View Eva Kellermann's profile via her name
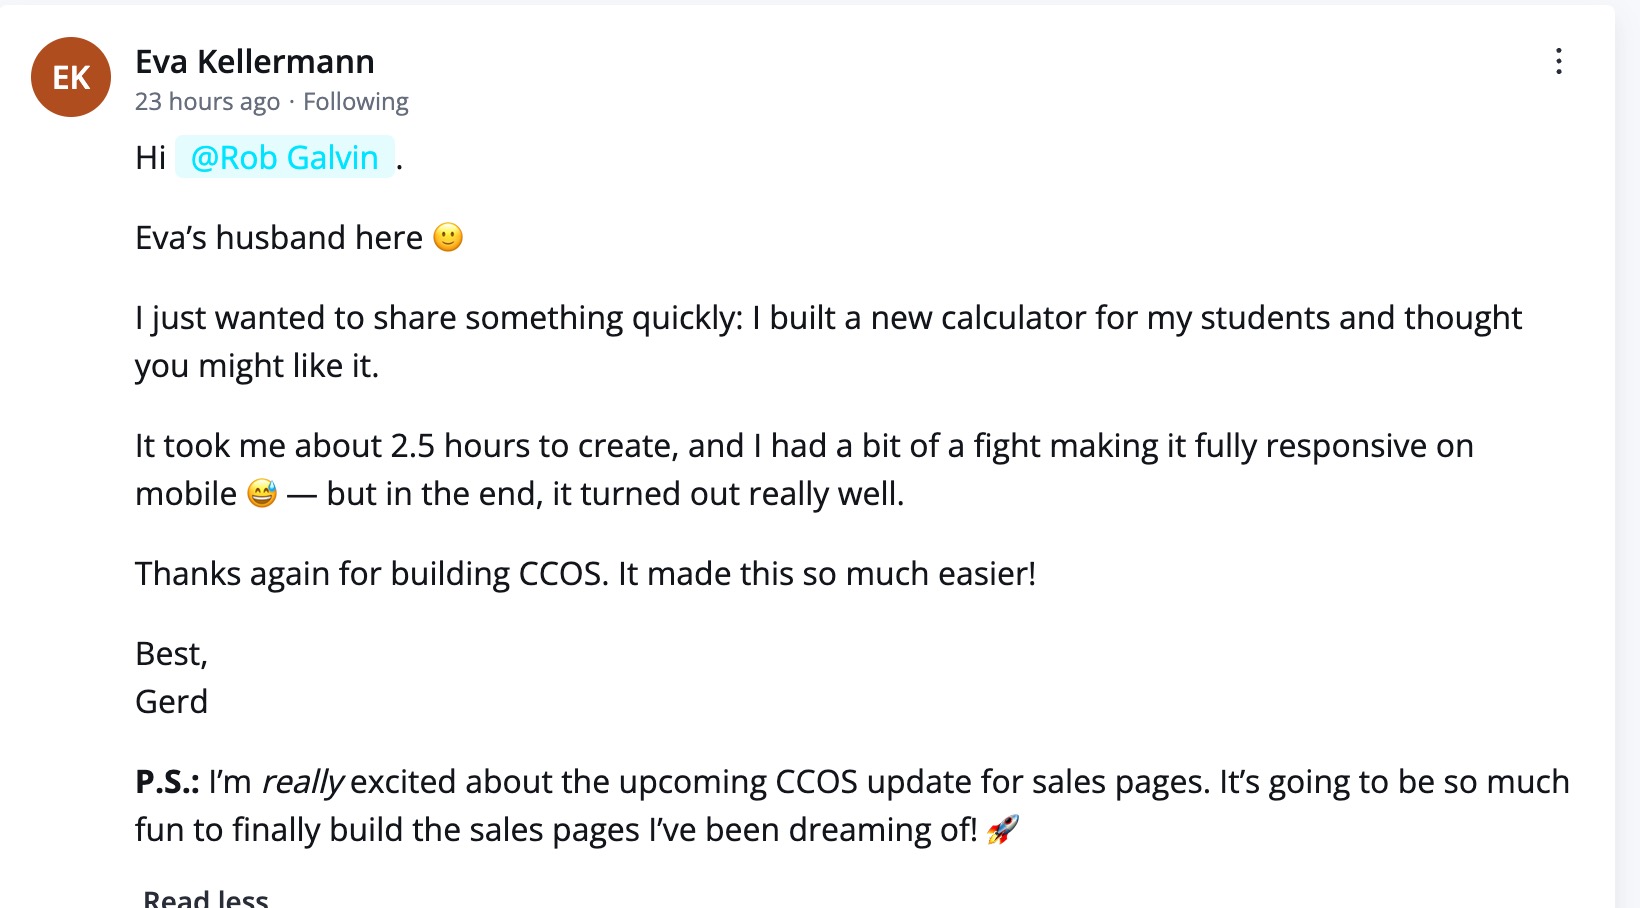 255,61
